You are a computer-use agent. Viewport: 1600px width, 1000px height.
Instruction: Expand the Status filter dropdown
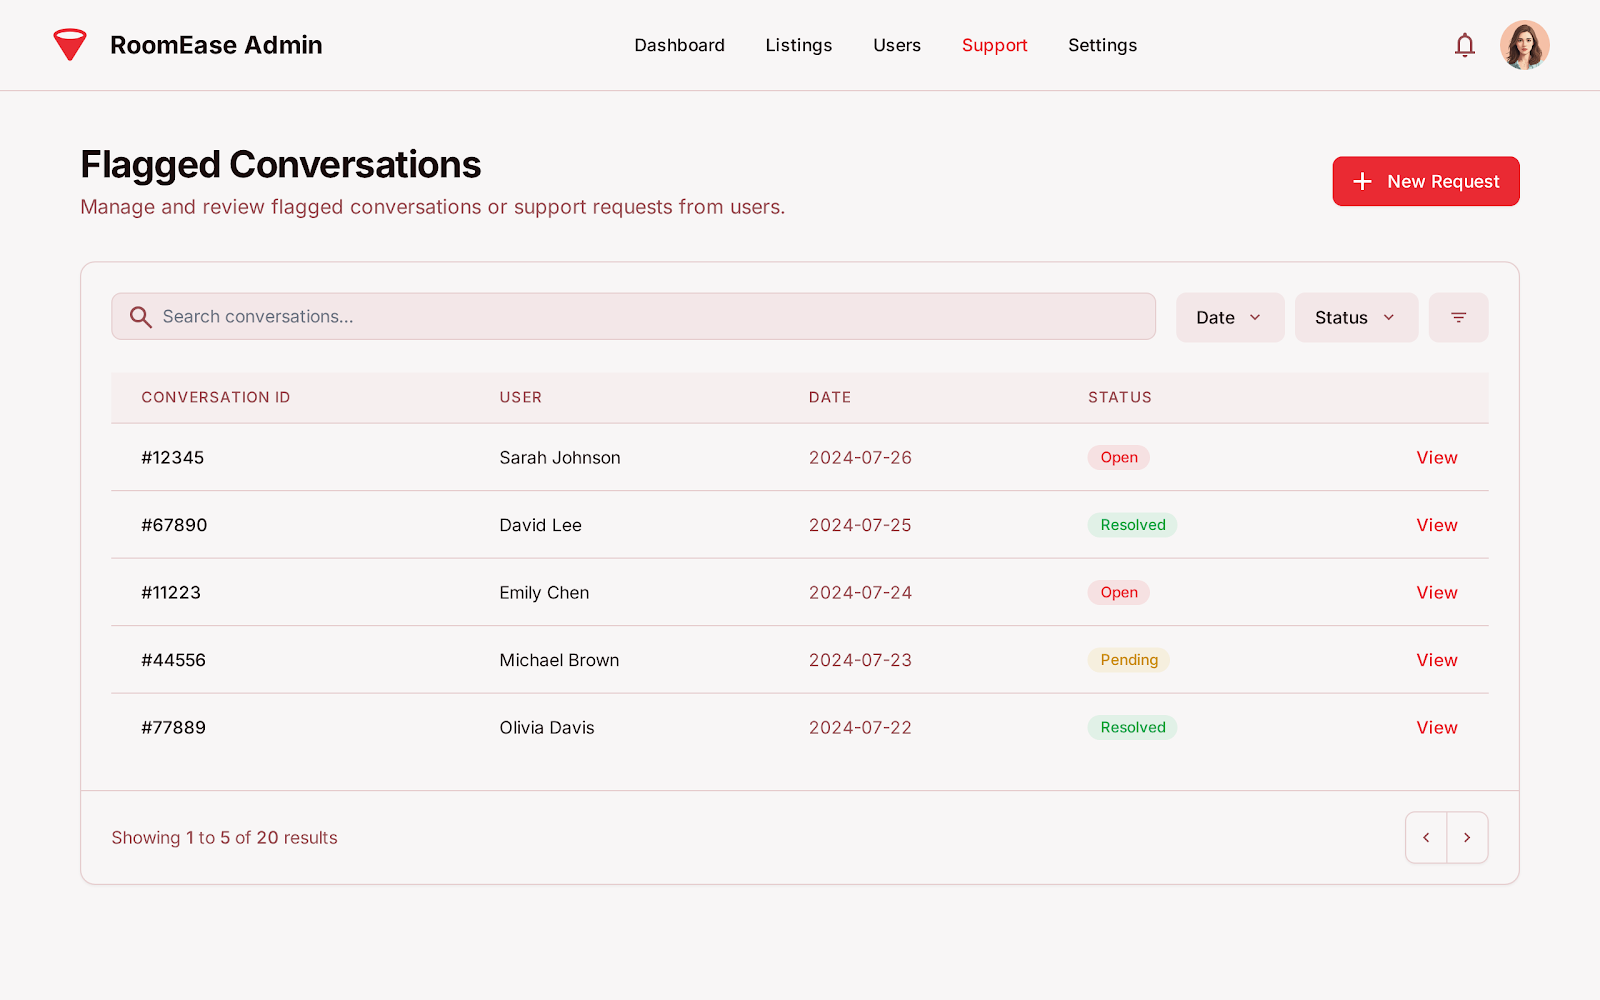(1355, 317)
